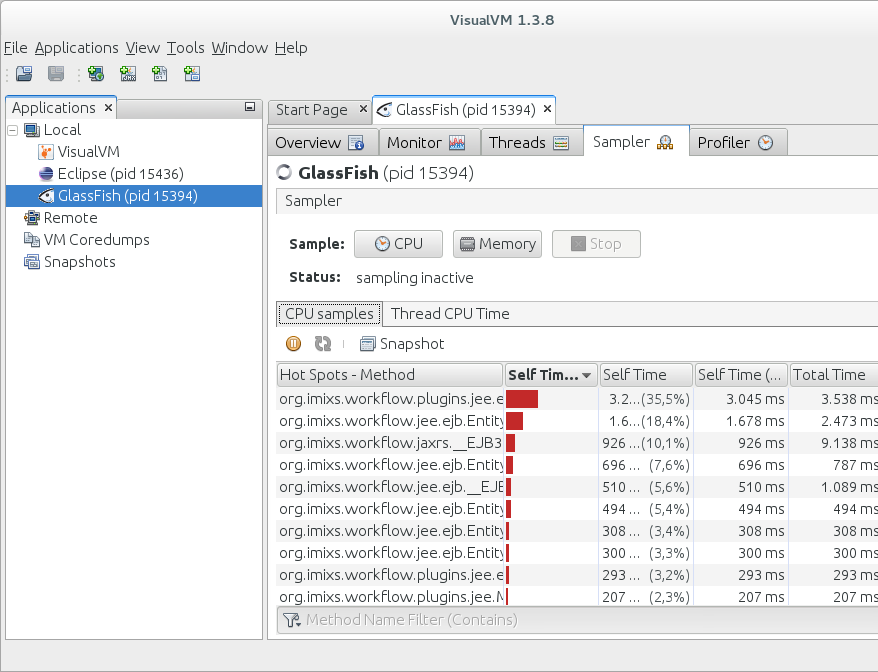Viewport: 878px width, 672px height.
Task: Click the refresh results icon
Action: [x=323, y=343]
